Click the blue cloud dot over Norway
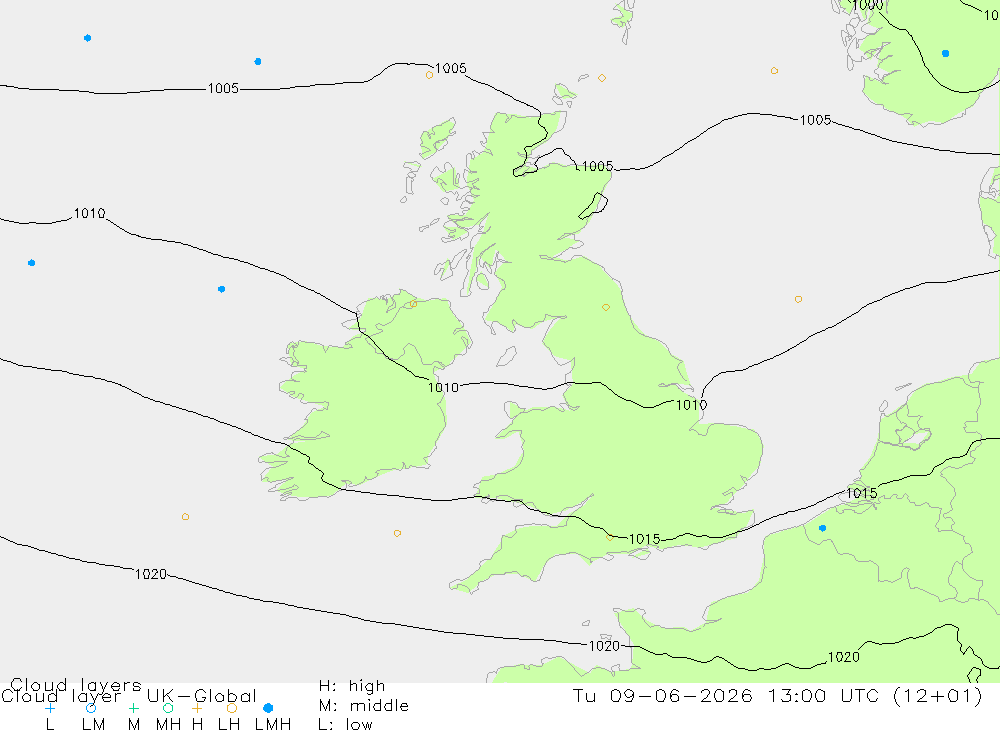Screen dimensions: 1000x733 (945, 54)
